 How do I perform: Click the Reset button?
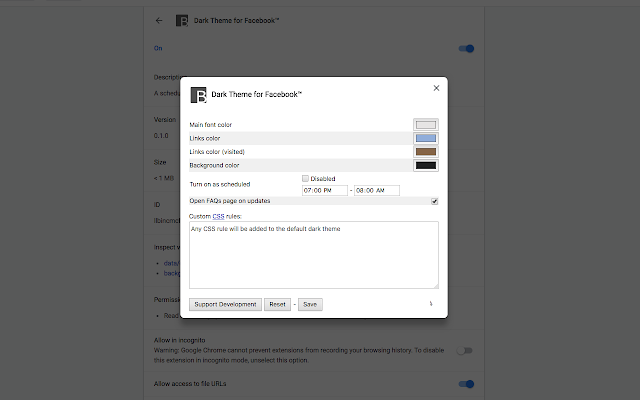point(278,304)
